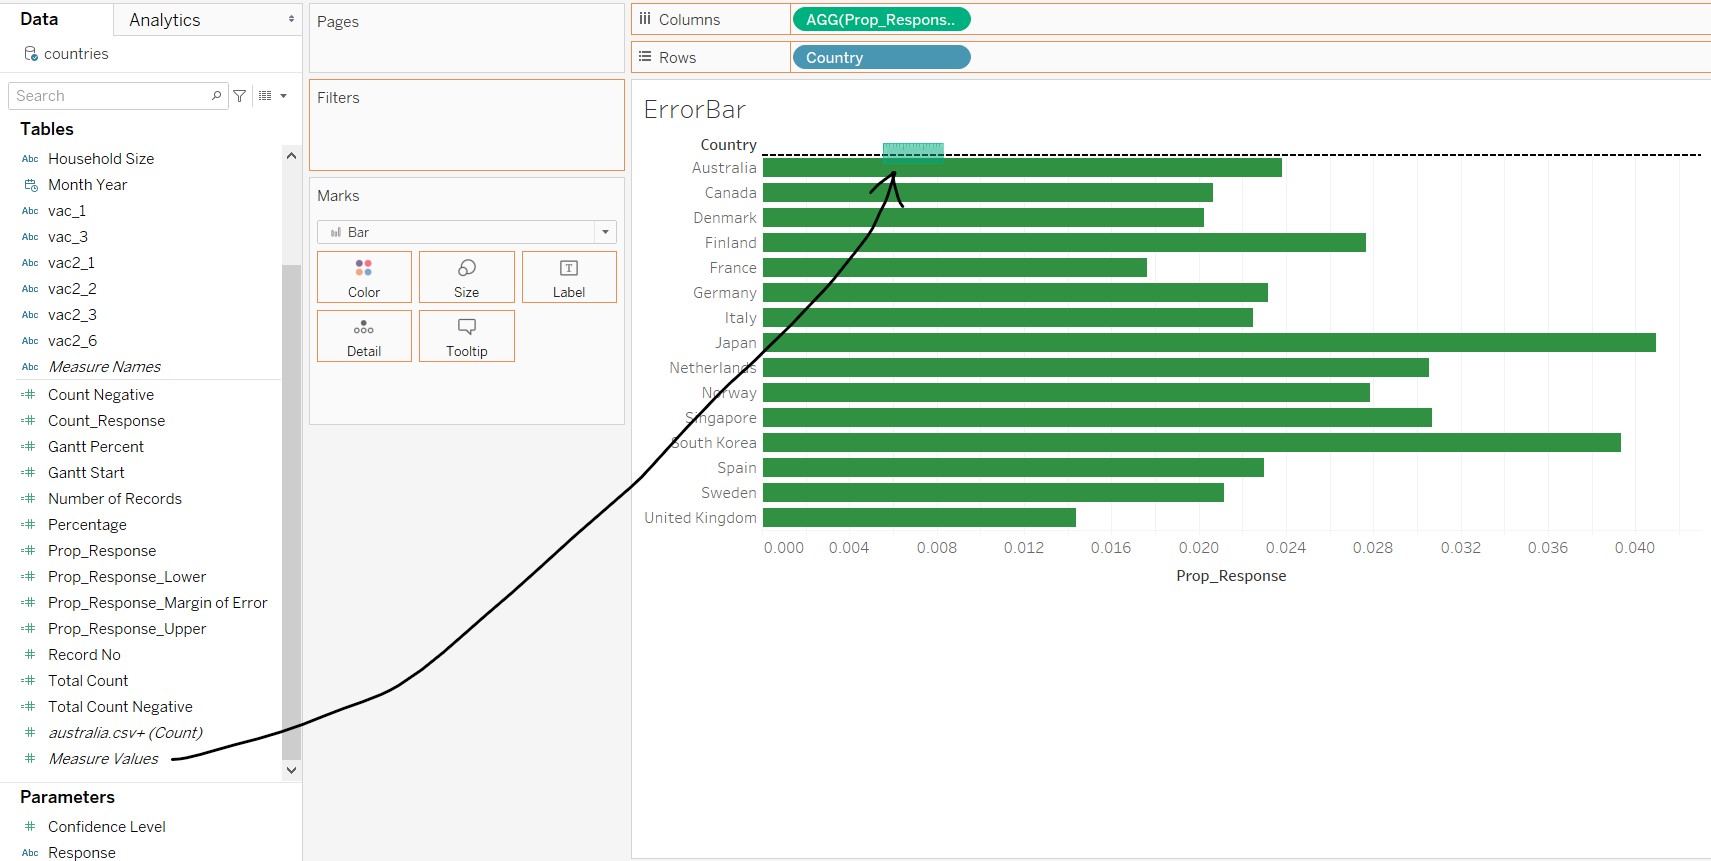The height and width of the screenshot is (861, 1711).
Task: Open the Detail marks card
Action: coord(364,336)
